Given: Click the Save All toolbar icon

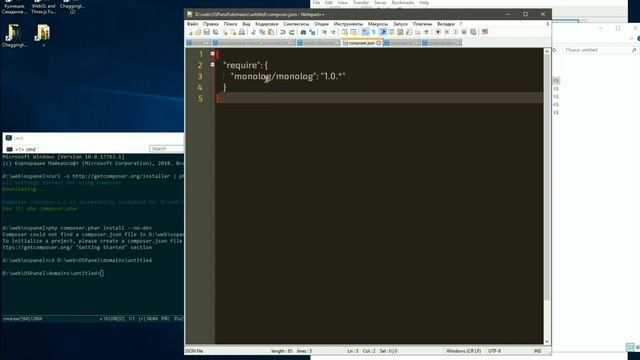Looking at the screenshot, I should pyautogui.click(x=216, y=32).
